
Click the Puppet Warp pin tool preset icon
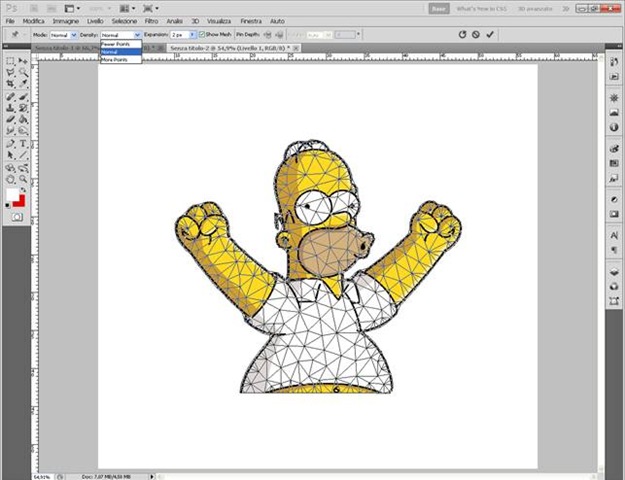coord(15,35)
